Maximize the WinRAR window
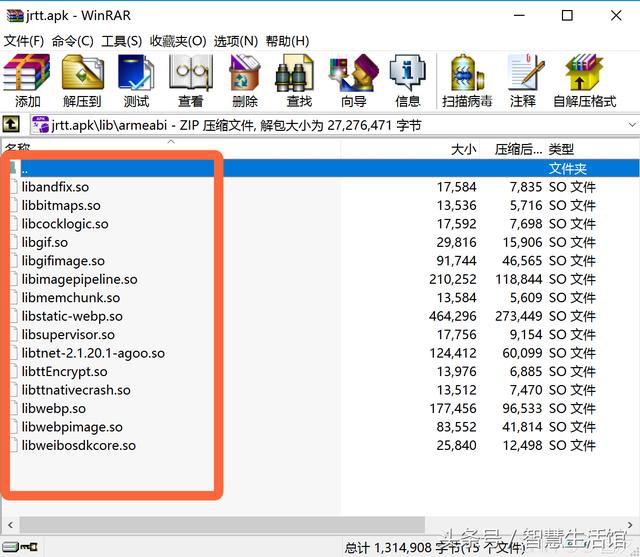Screen dimensions: 640x557 (567, 16)
